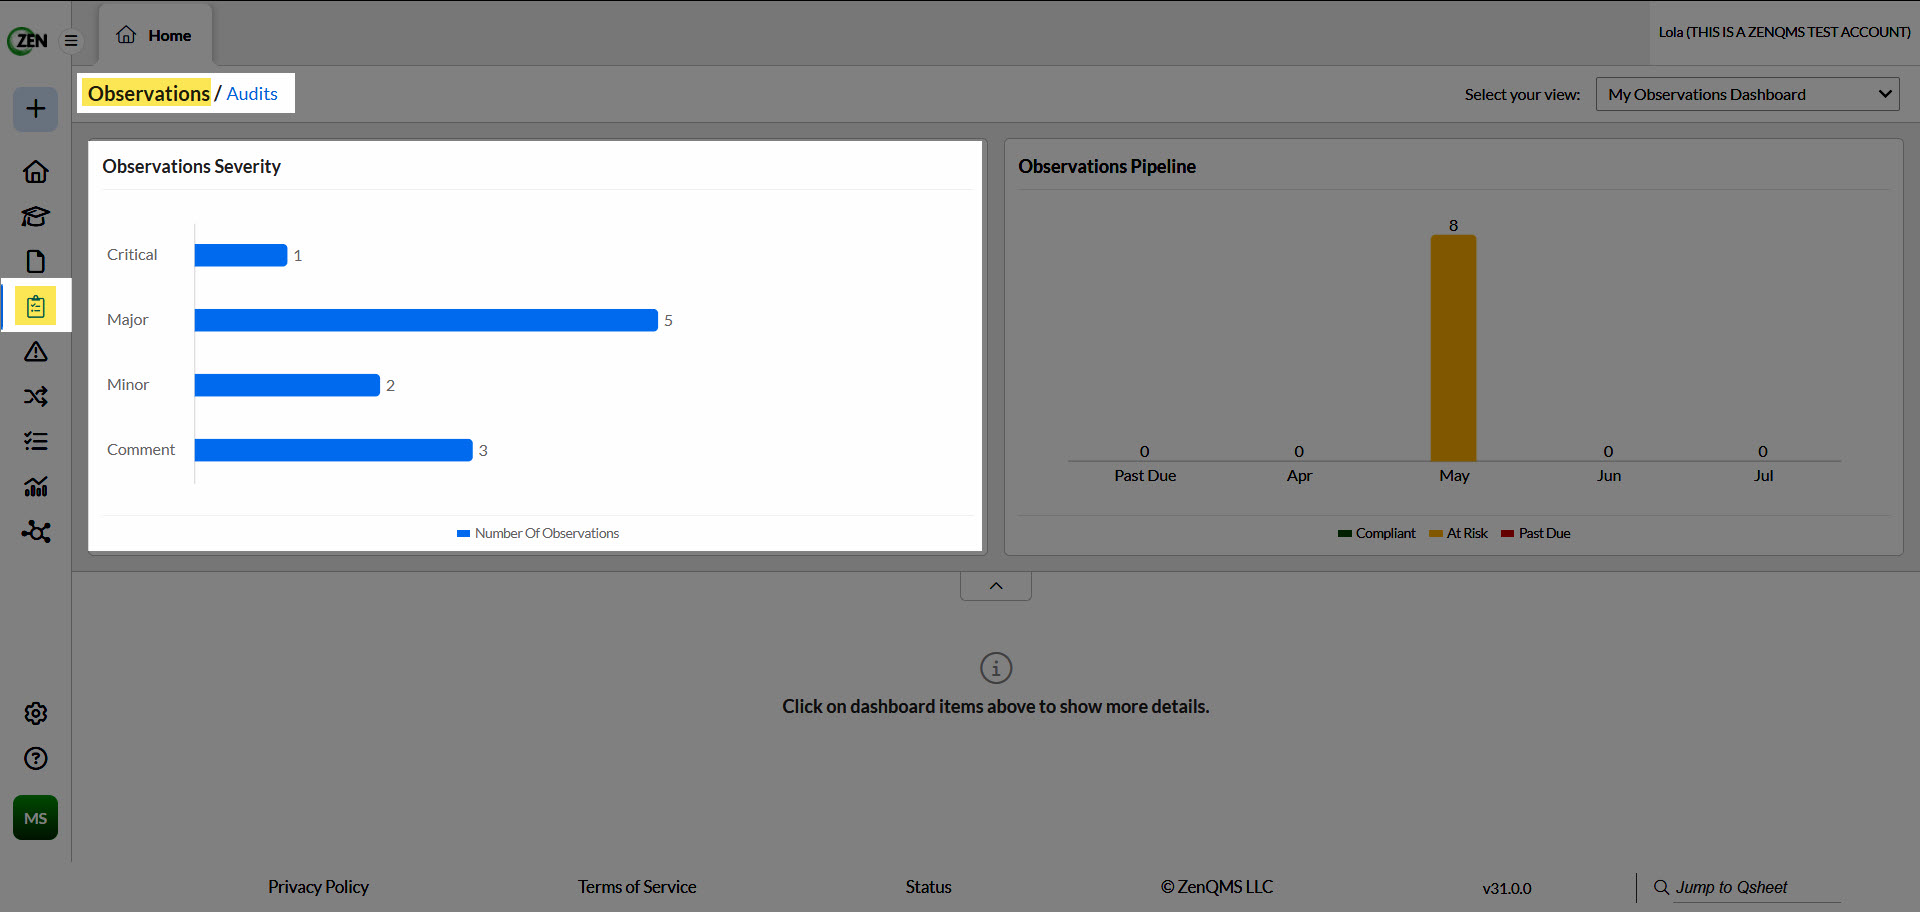Click the Minor category label
1920x912 pixels.
click(x=128, y=385)
